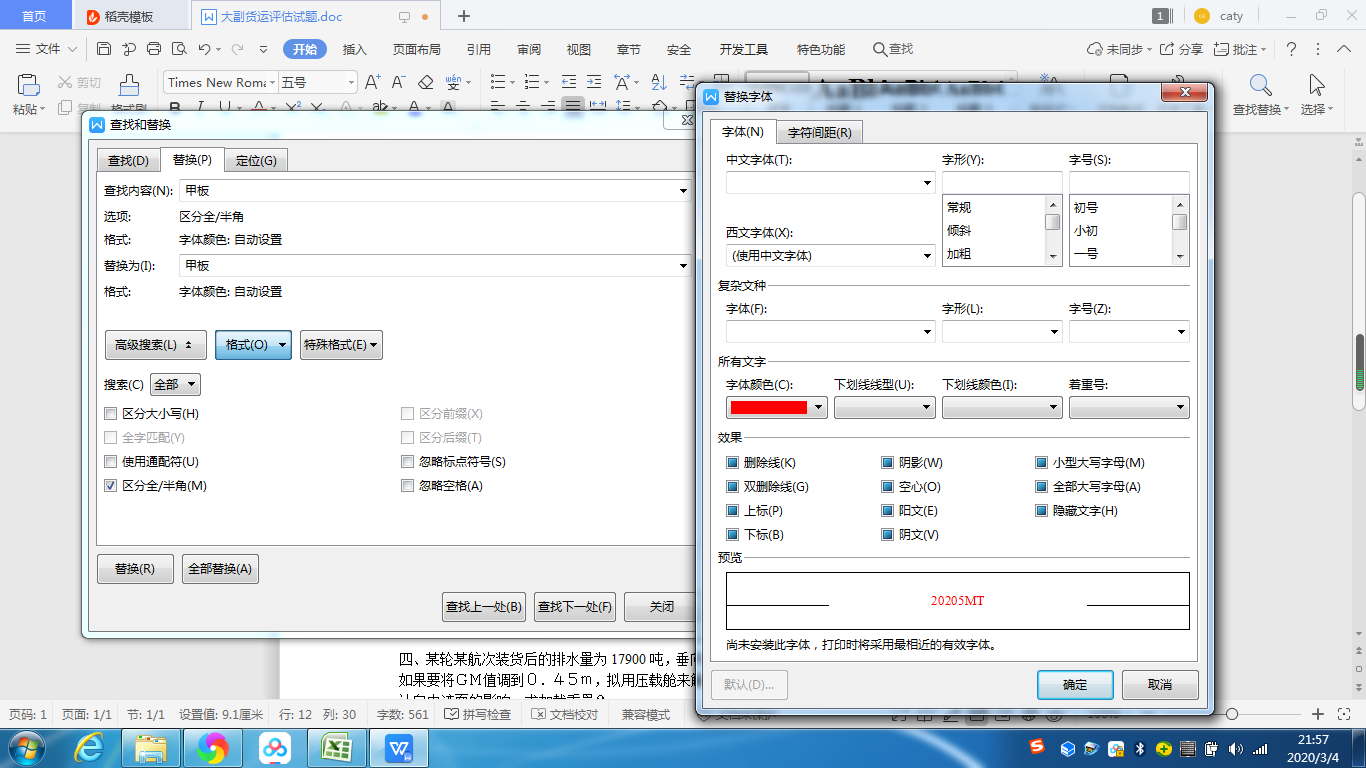Click the Windows Start button
Screen dimensions: 1366x768
click(27, 747)
